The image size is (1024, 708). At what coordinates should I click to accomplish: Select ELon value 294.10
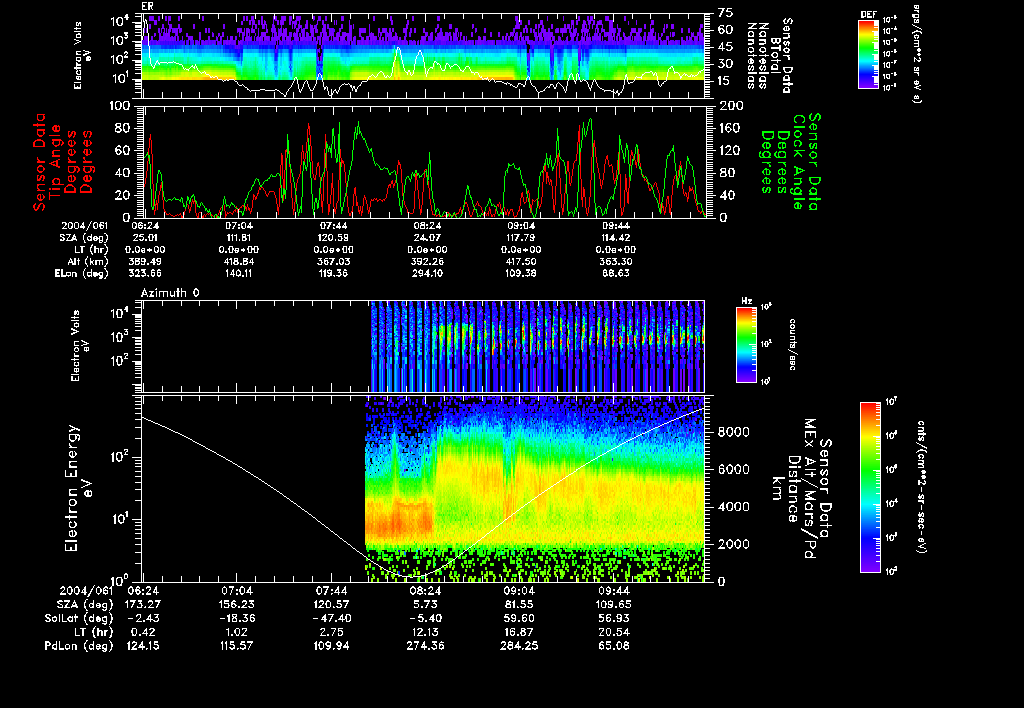coord(427,273)
